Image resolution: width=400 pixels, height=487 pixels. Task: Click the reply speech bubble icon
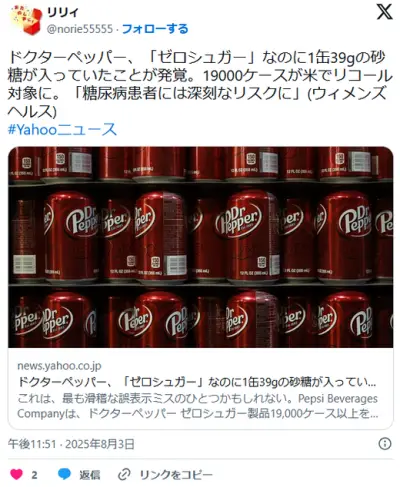[x=64, y=474]
